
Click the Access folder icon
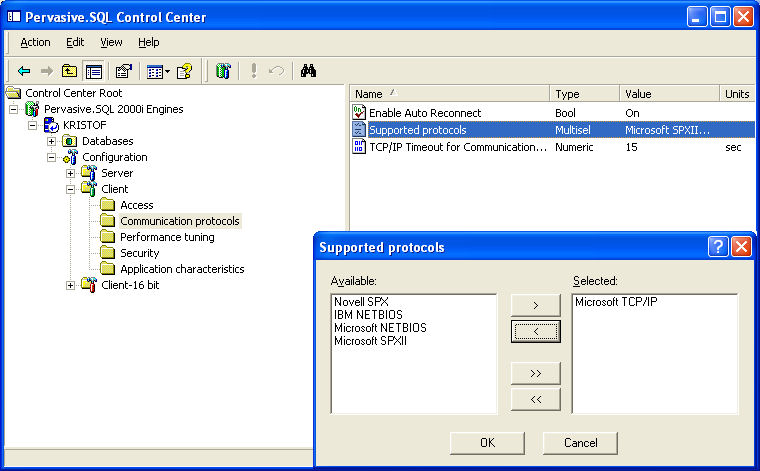[108, 204]
